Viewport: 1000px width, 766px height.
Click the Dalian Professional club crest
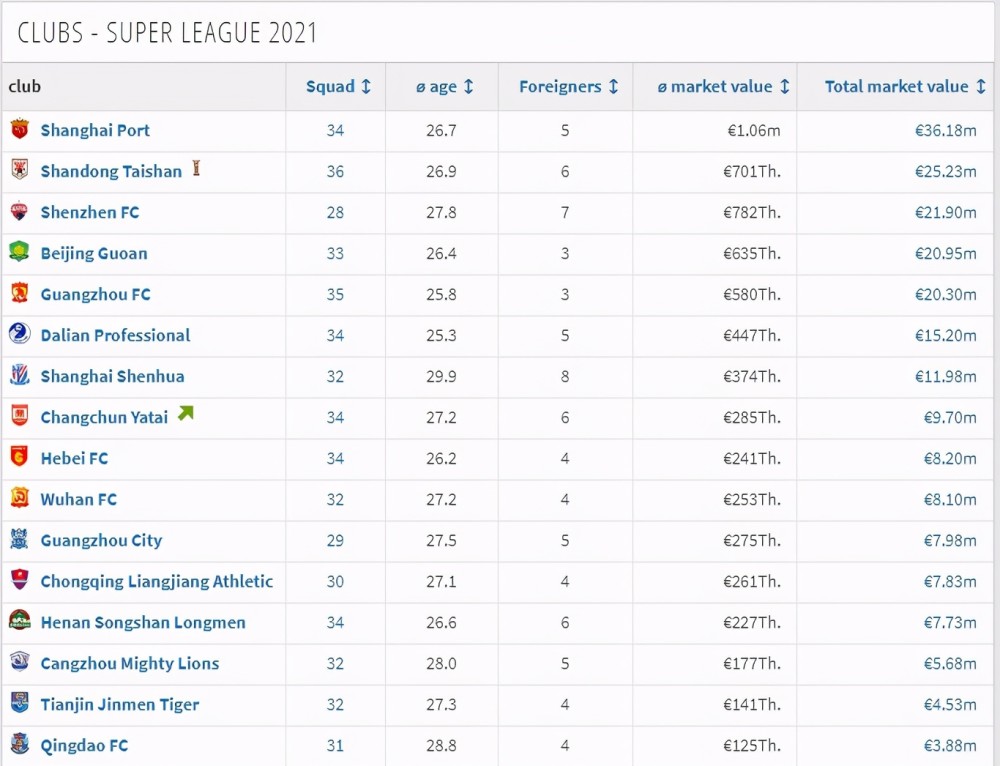[20, 334]
